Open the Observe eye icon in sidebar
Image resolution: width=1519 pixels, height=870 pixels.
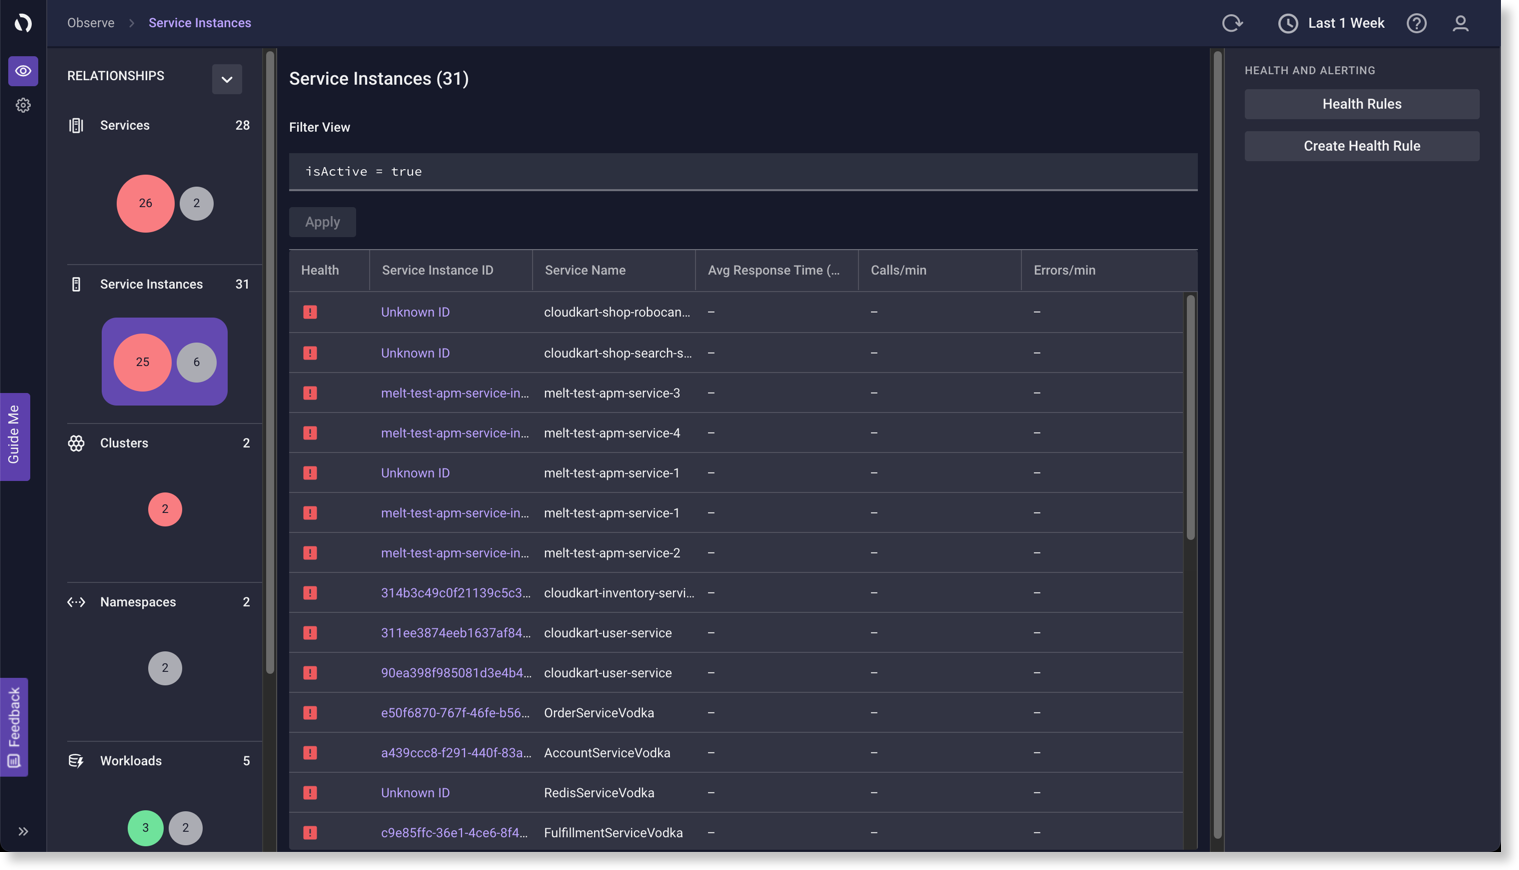23,71
